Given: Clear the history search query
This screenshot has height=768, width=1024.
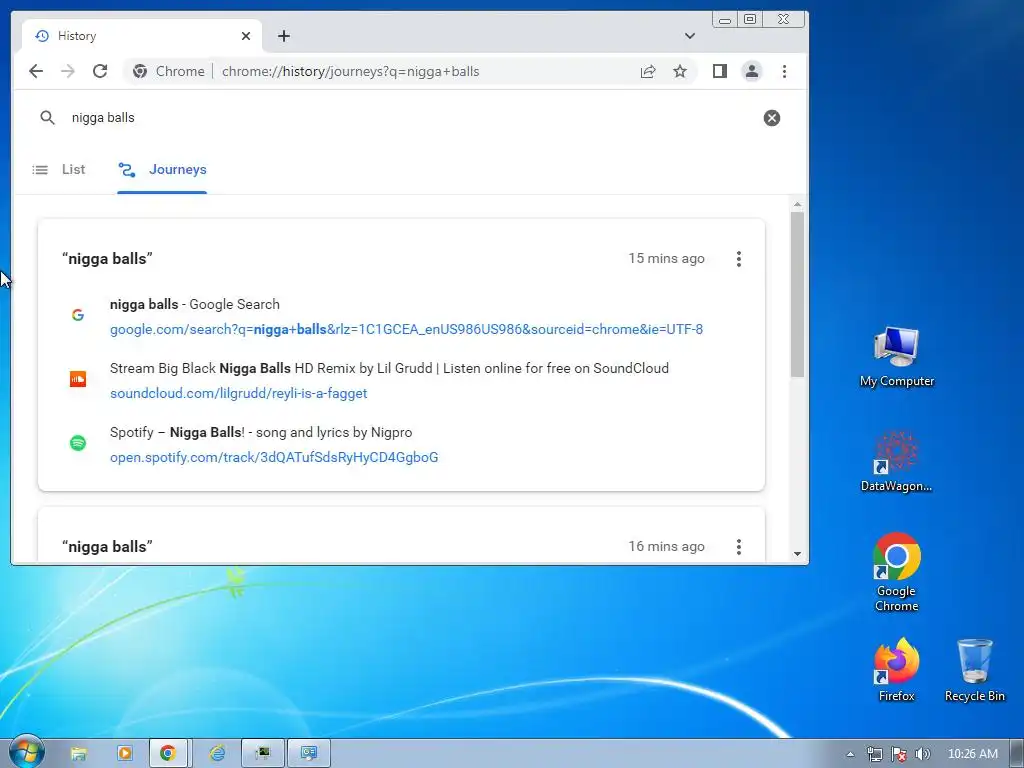Looking at the screenshot, I should pyautogui.click(x=771, y=118).
